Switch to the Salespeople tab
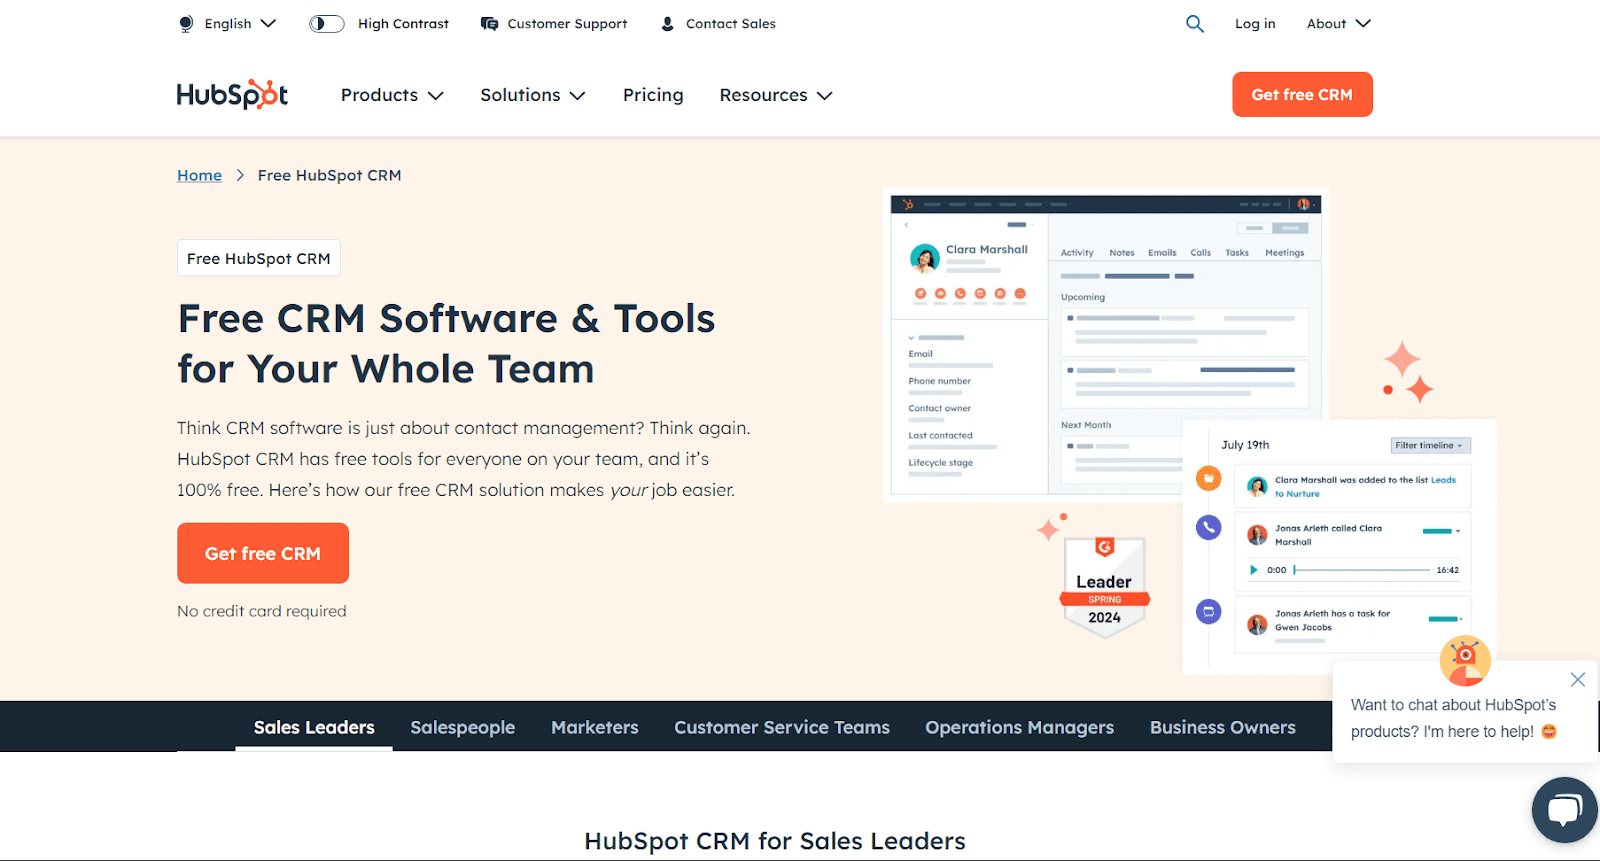The width and height of the screenshot is (1600, 861). tap(462, 727)
